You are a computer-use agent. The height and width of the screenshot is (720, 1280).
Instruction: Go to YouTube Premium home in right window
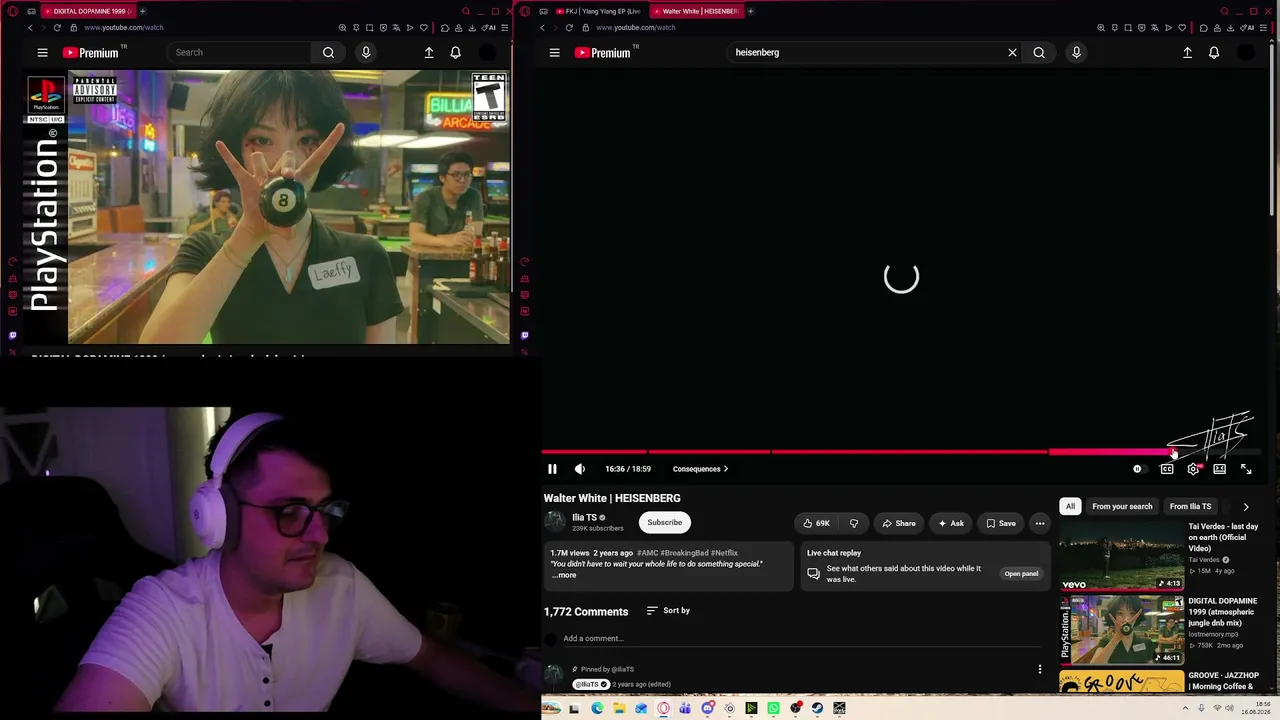(602, 53)
